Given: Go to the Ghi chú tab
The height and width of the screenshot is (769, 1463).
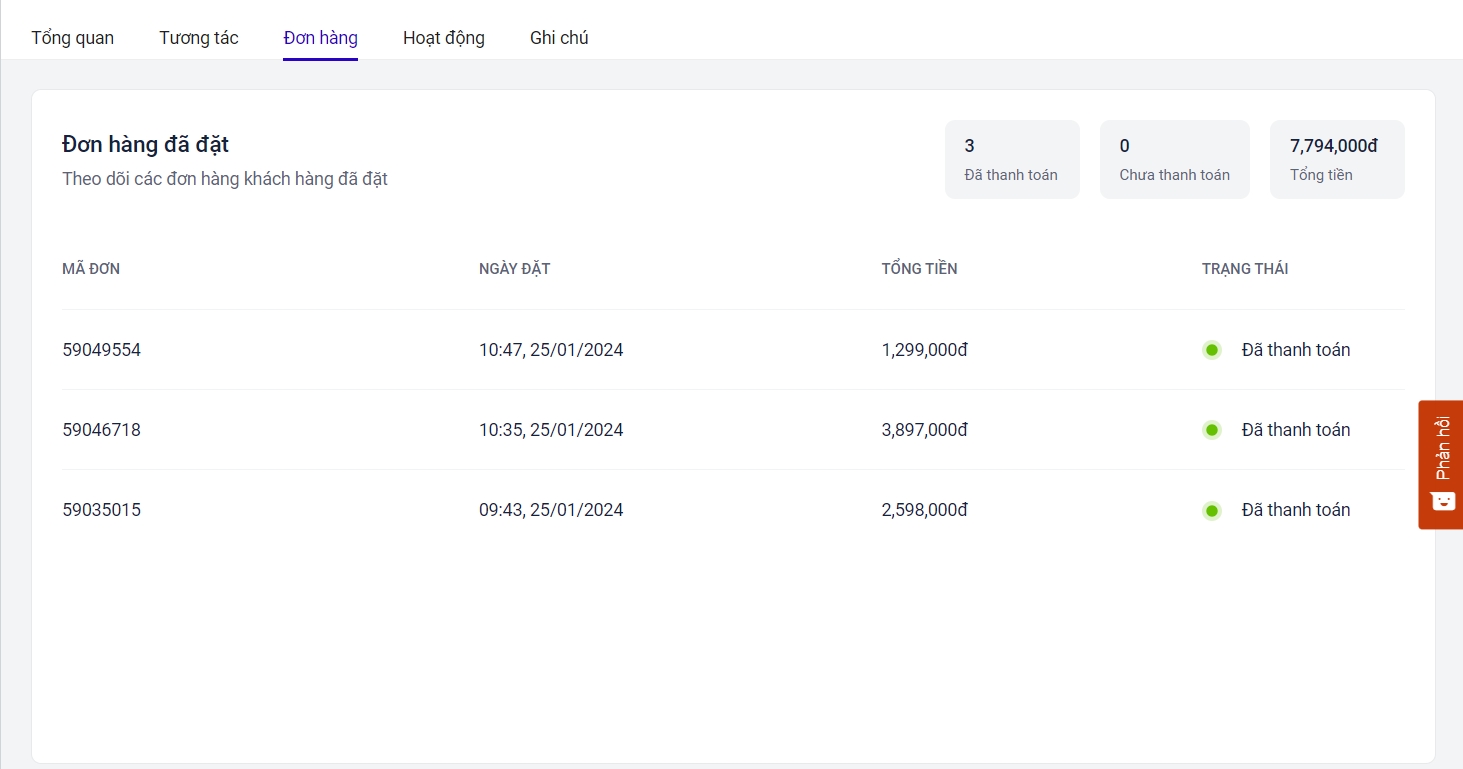Looking at the screenshot, I should (559, 38).
